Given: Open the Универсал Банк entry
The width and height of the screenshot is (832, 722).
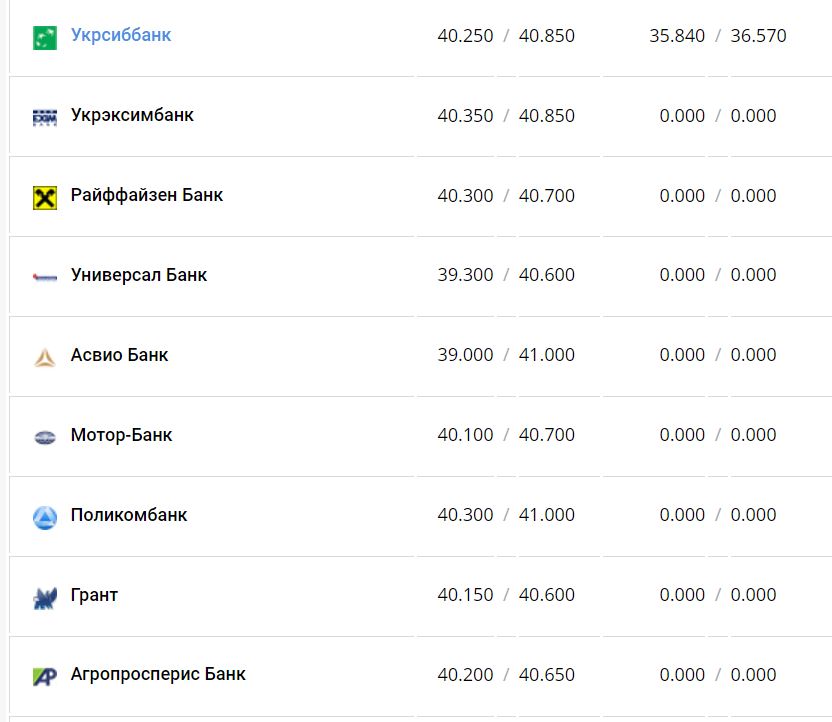Looking at the screenshot, I should [139, 275].
